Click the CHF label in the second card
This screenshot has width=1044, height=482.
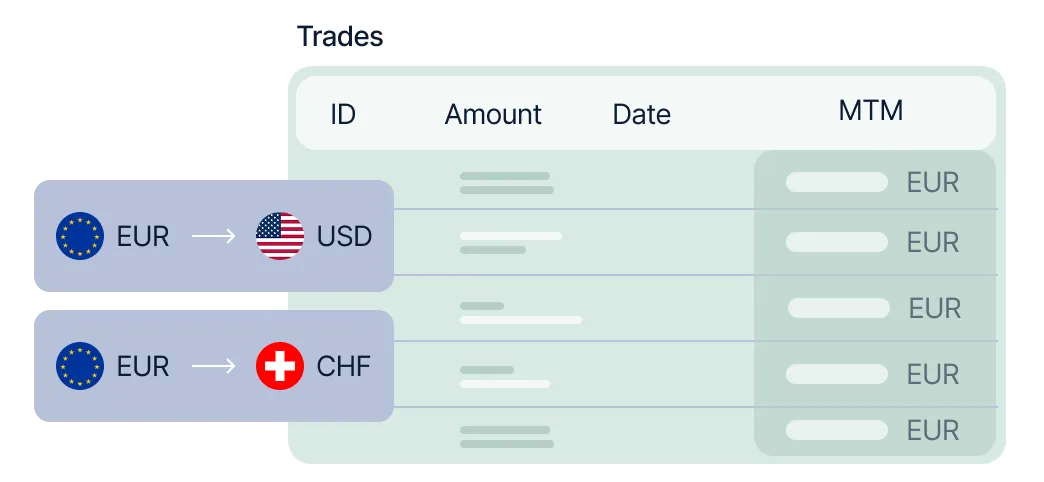(x=344, y=366)
